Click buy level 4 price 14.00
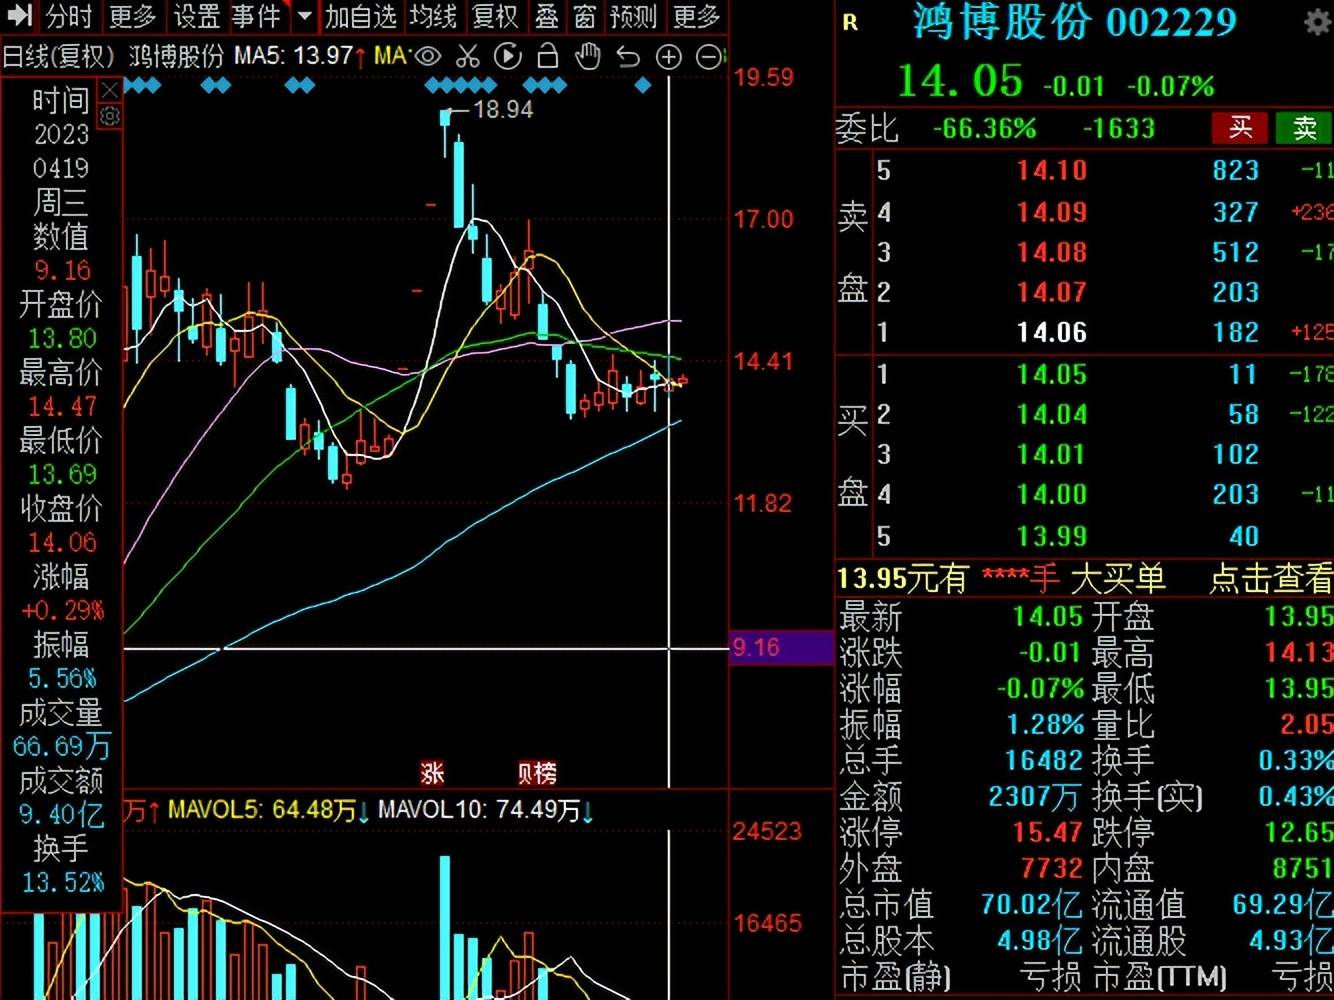 click(1052, 494)
